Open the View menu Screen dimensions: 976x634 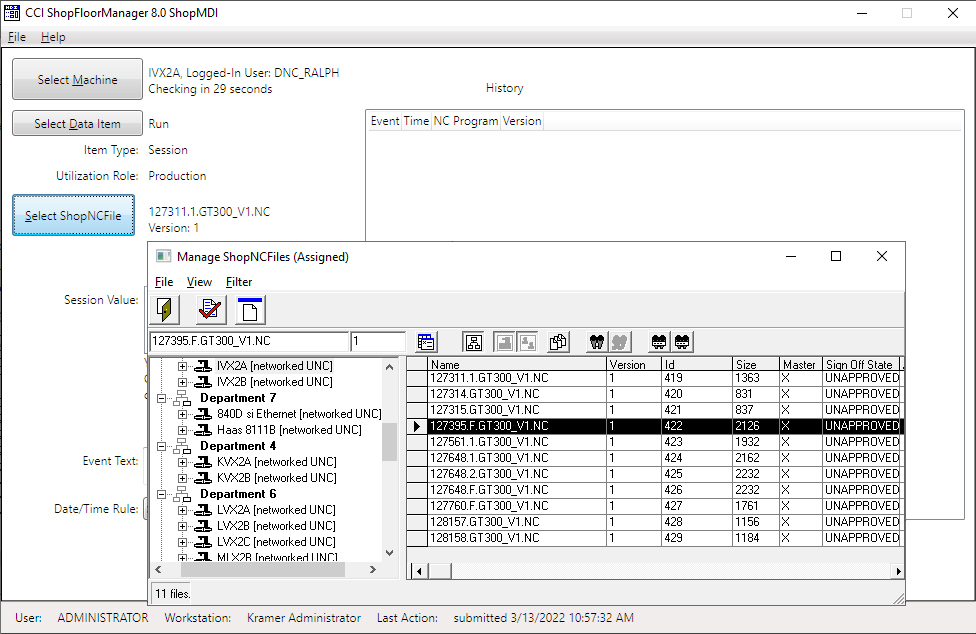[199, 282]
